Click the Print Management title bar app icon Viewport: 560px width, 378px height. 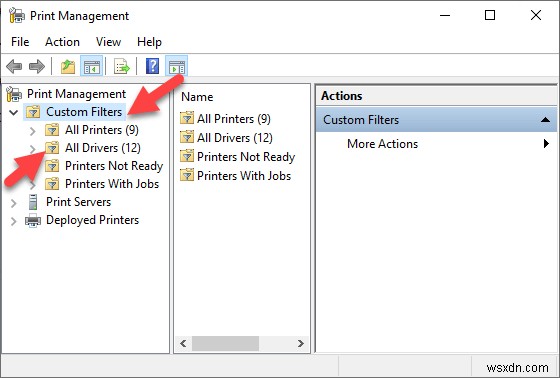(x=17, y=16)
